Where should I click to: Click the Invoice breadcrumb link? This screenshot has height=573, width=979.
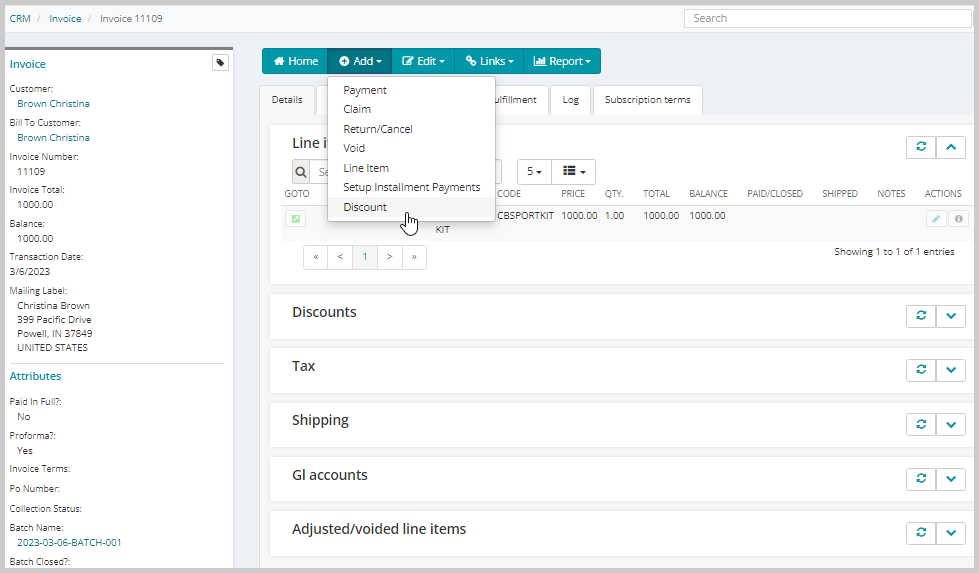click(66, 19)
